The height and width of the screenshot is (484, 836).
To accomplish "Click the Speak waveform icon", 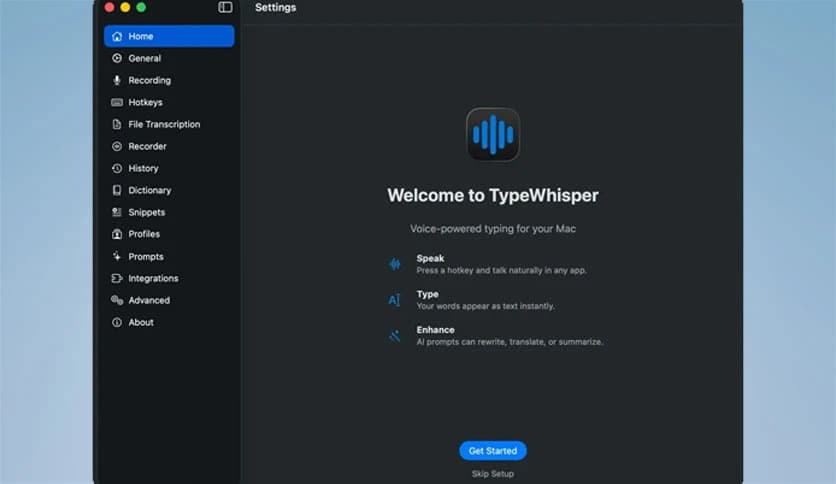I will click(395, 264).
